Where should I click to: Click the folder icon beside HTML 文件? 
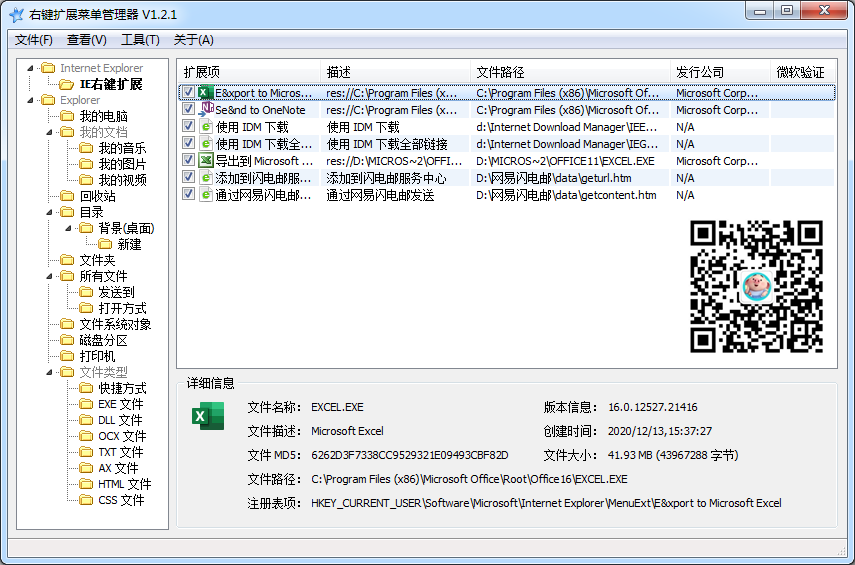86,484
